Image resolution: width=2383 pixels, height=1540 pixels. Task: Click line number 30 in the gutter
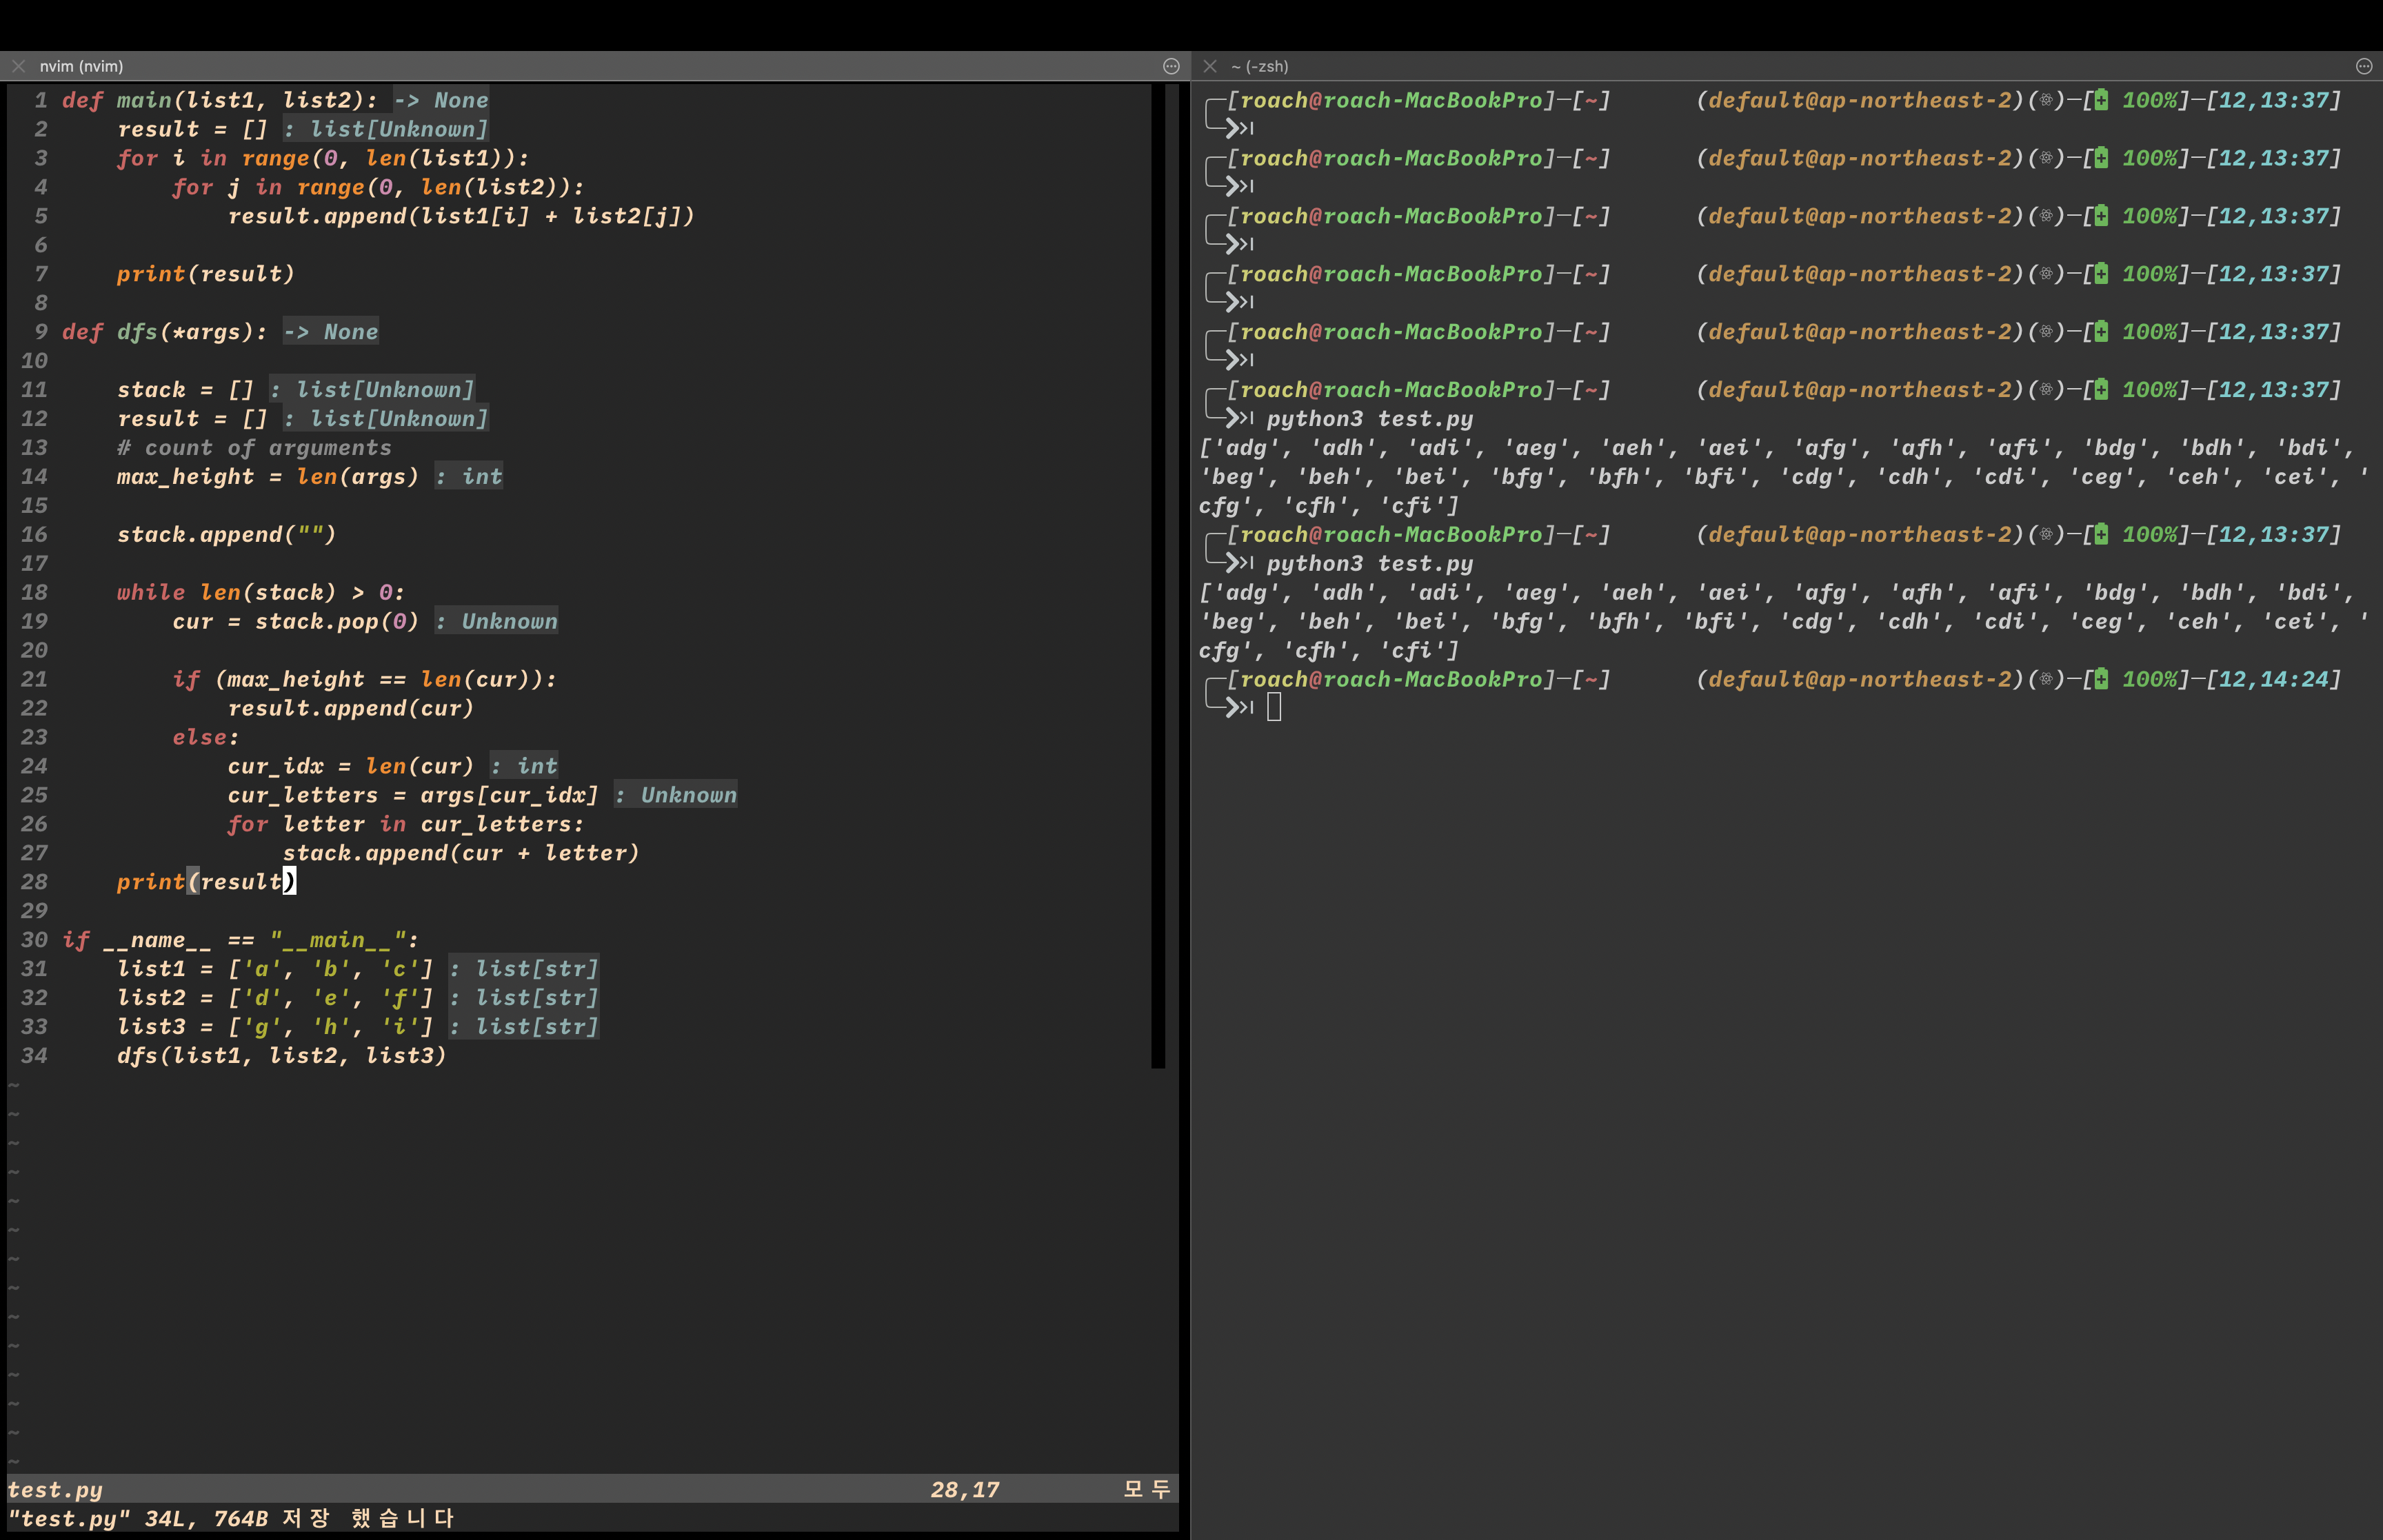[34, 940]
